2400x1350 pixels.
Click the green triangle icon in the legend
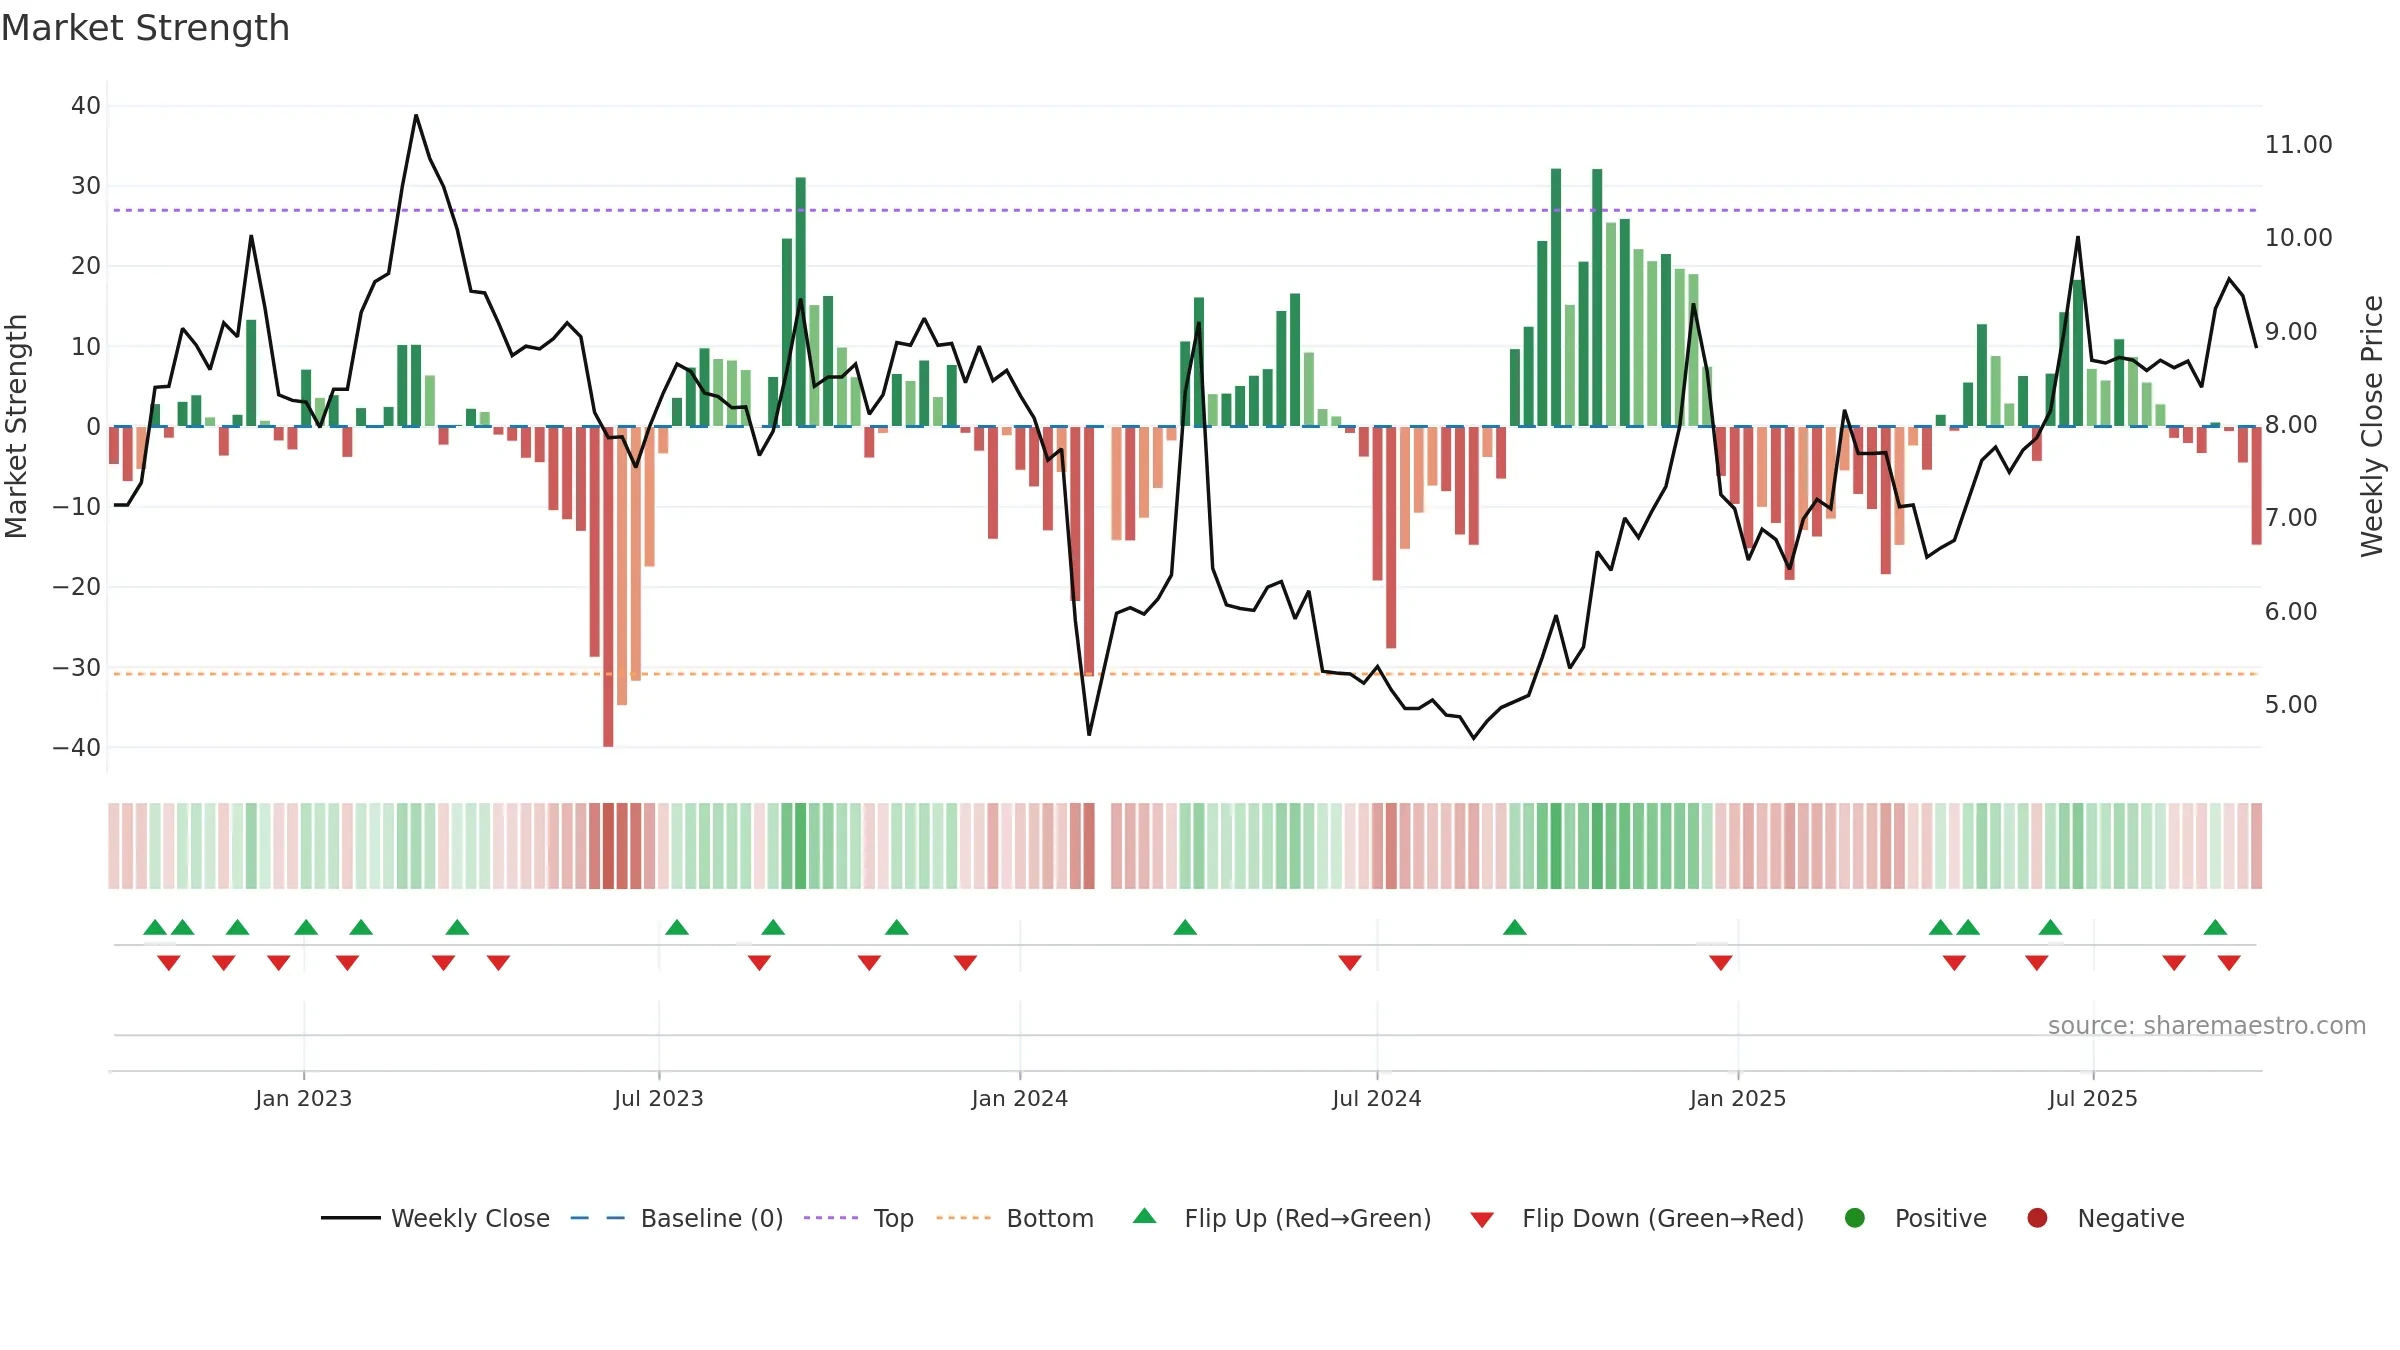point(1145,1216)
